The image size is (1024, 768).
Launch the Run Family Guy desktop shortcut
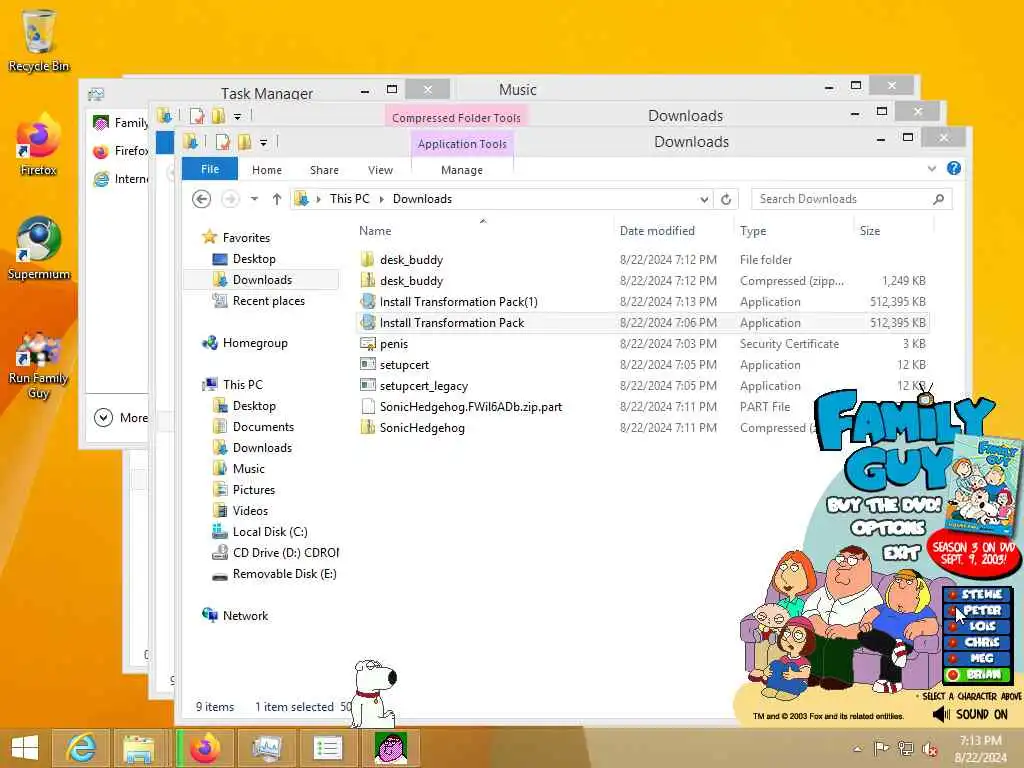coord(38,364)
